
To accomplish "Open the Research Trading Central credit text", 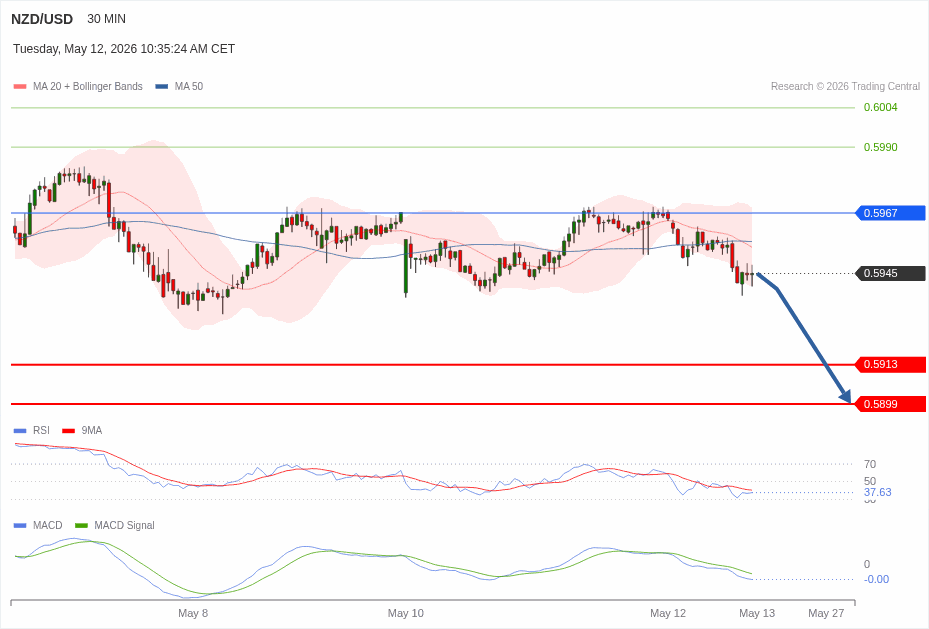I will (x=845, y=86).
